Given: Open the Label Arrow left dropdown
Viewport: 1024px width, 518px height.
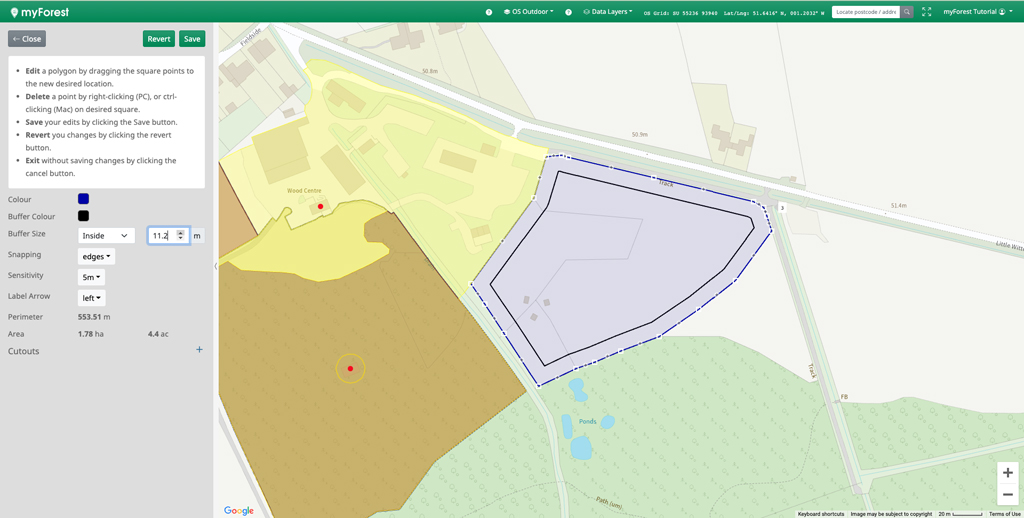Looking at the screenshot, I should (x=91, y=298).
